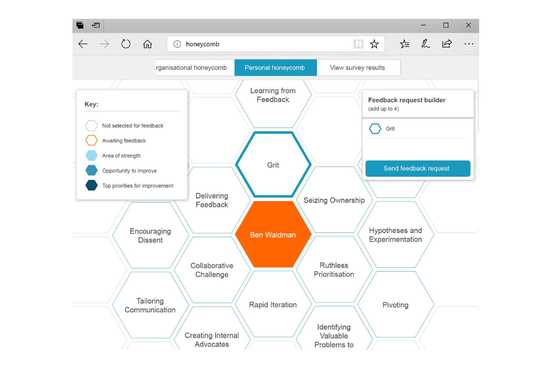The width and height of the screenshot is (552, 368).
Task: Click the orange Ben Waldman hexagon
Action: 273,235
